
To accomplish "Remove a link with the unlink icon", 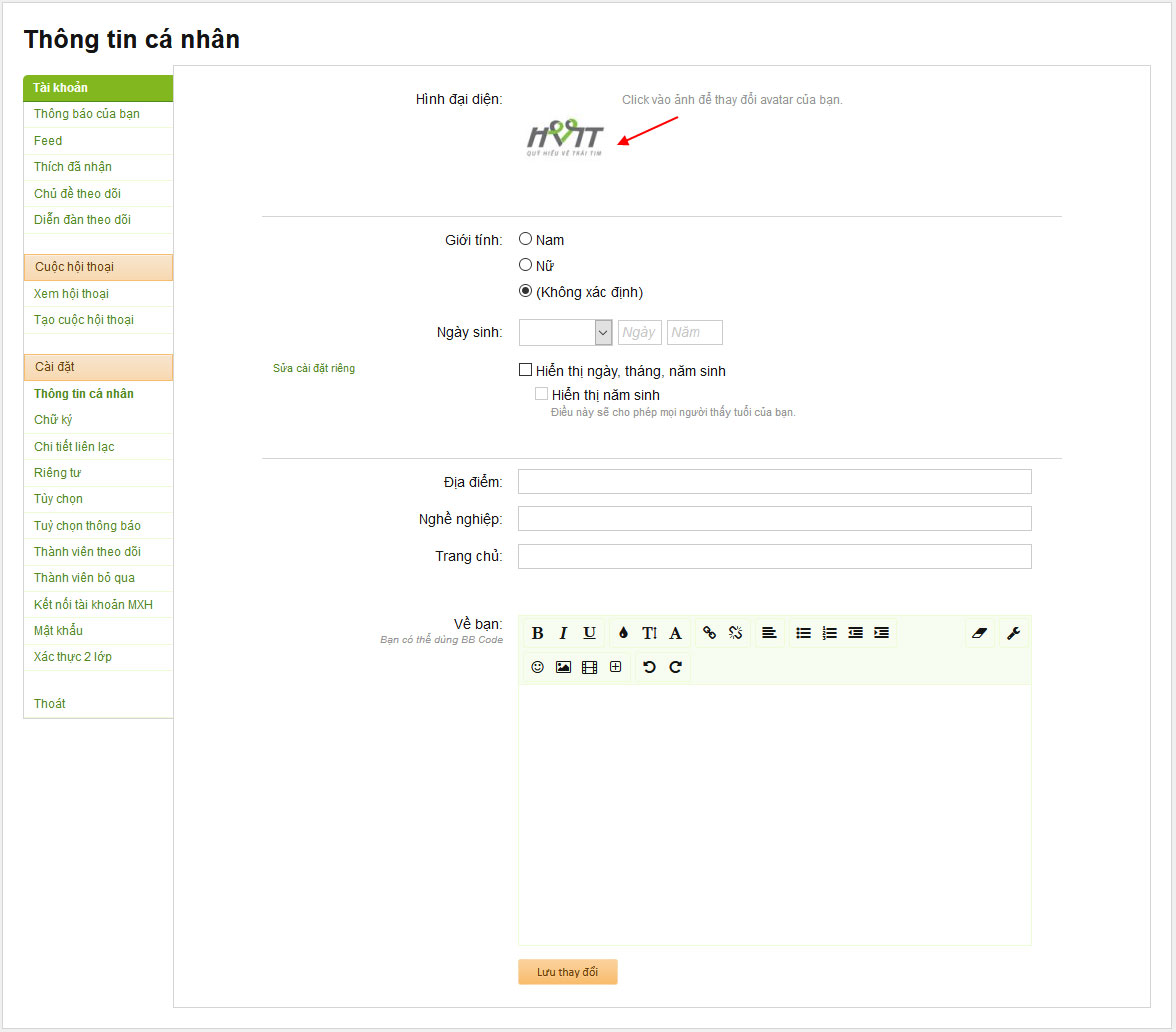I will (x=735, y=632).
